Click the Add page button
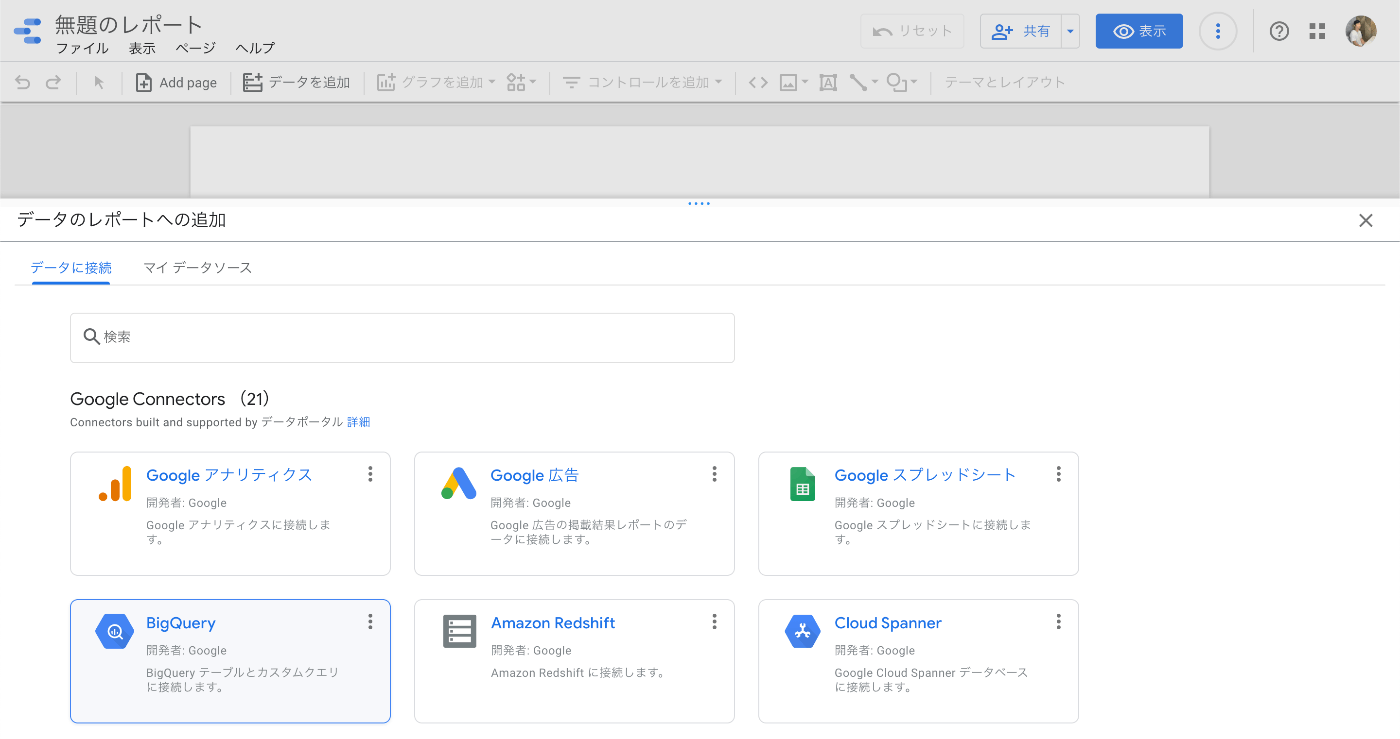Viewport: 1400px width, 739px height. pyautogui.click(x=176, y=83)
